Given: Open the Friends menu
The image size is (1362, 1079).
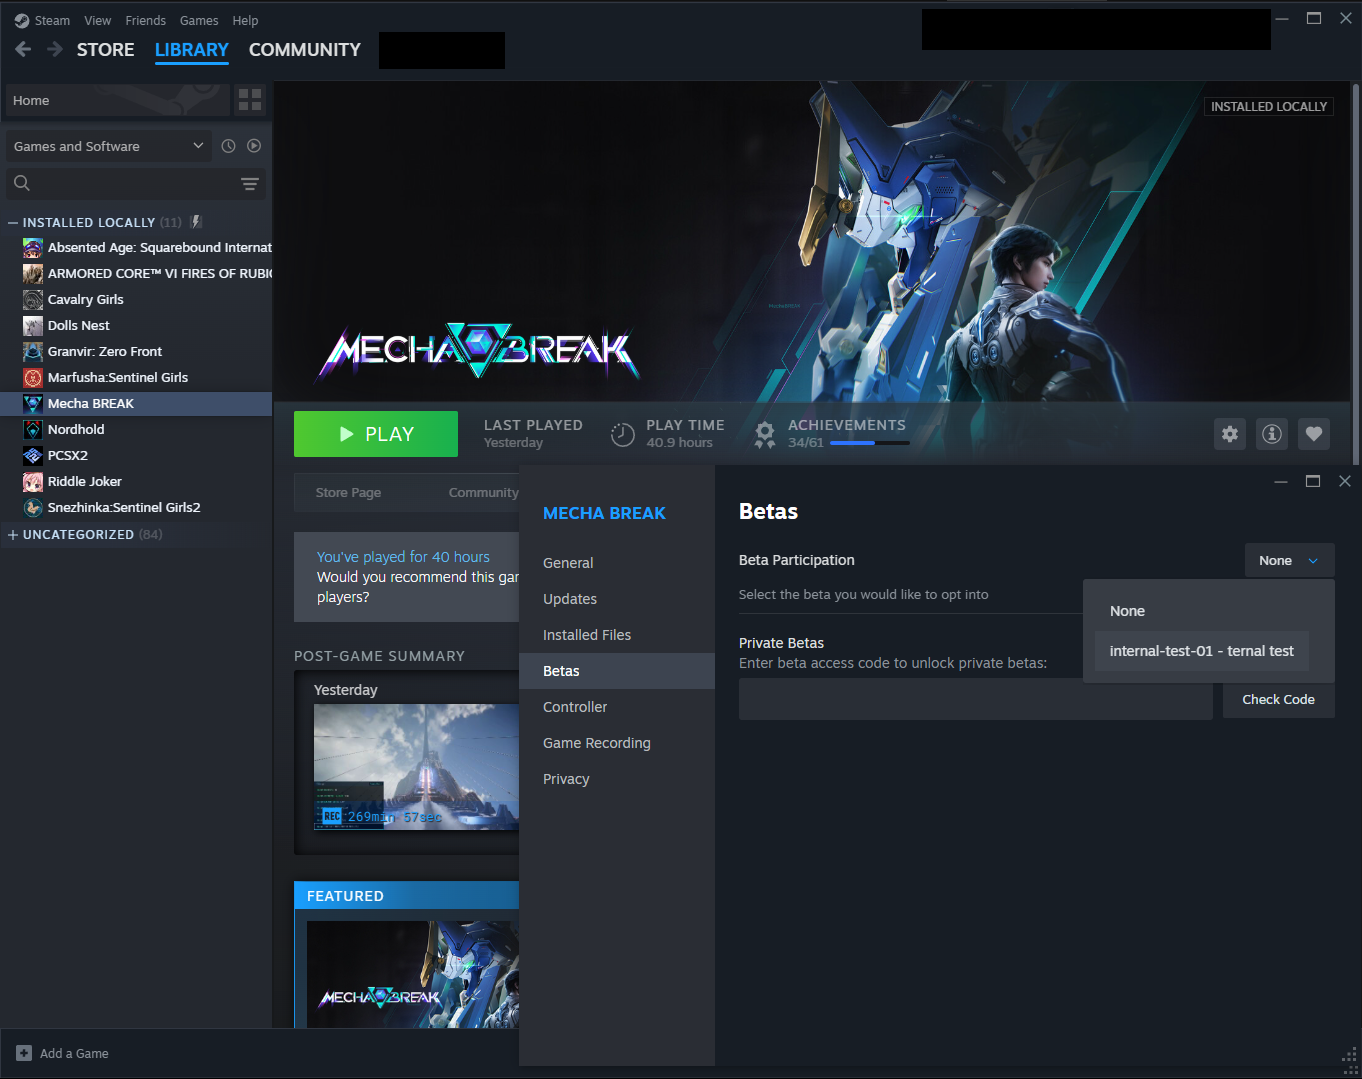Looking at the screenshot, I should click(x=146, y=20).
